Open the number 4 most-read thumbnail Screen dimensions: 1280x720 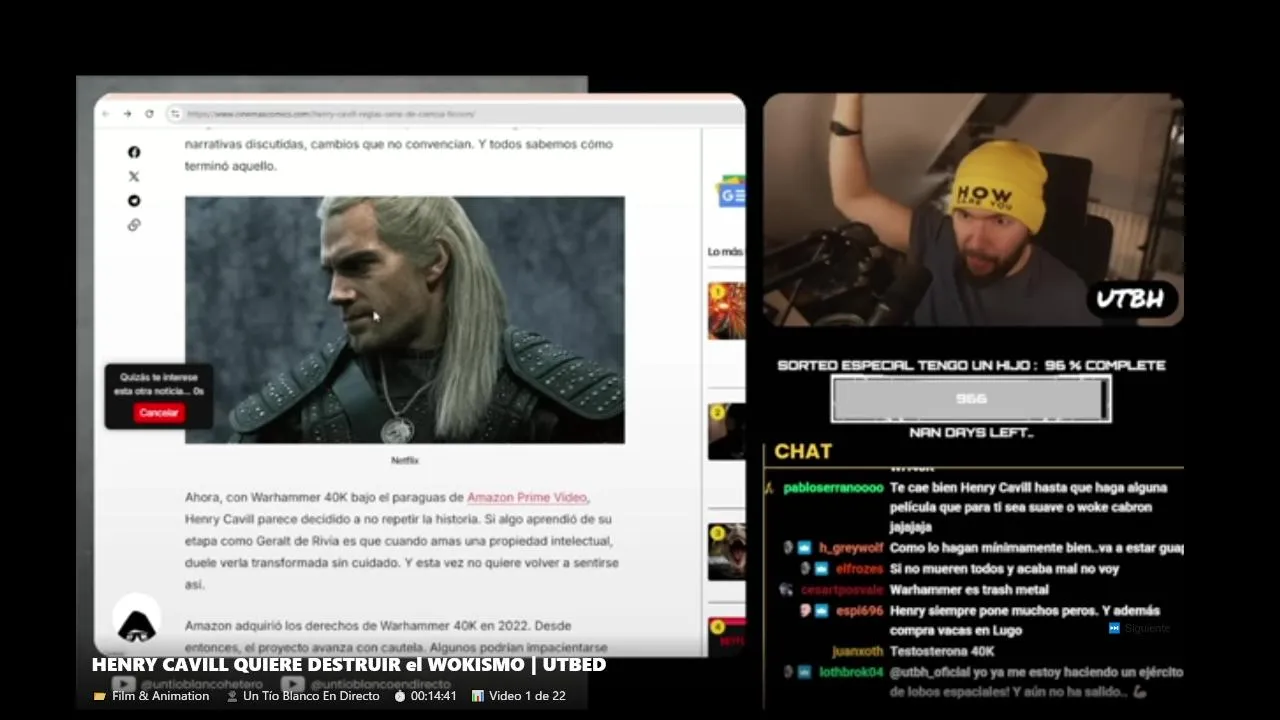(727, 637)
